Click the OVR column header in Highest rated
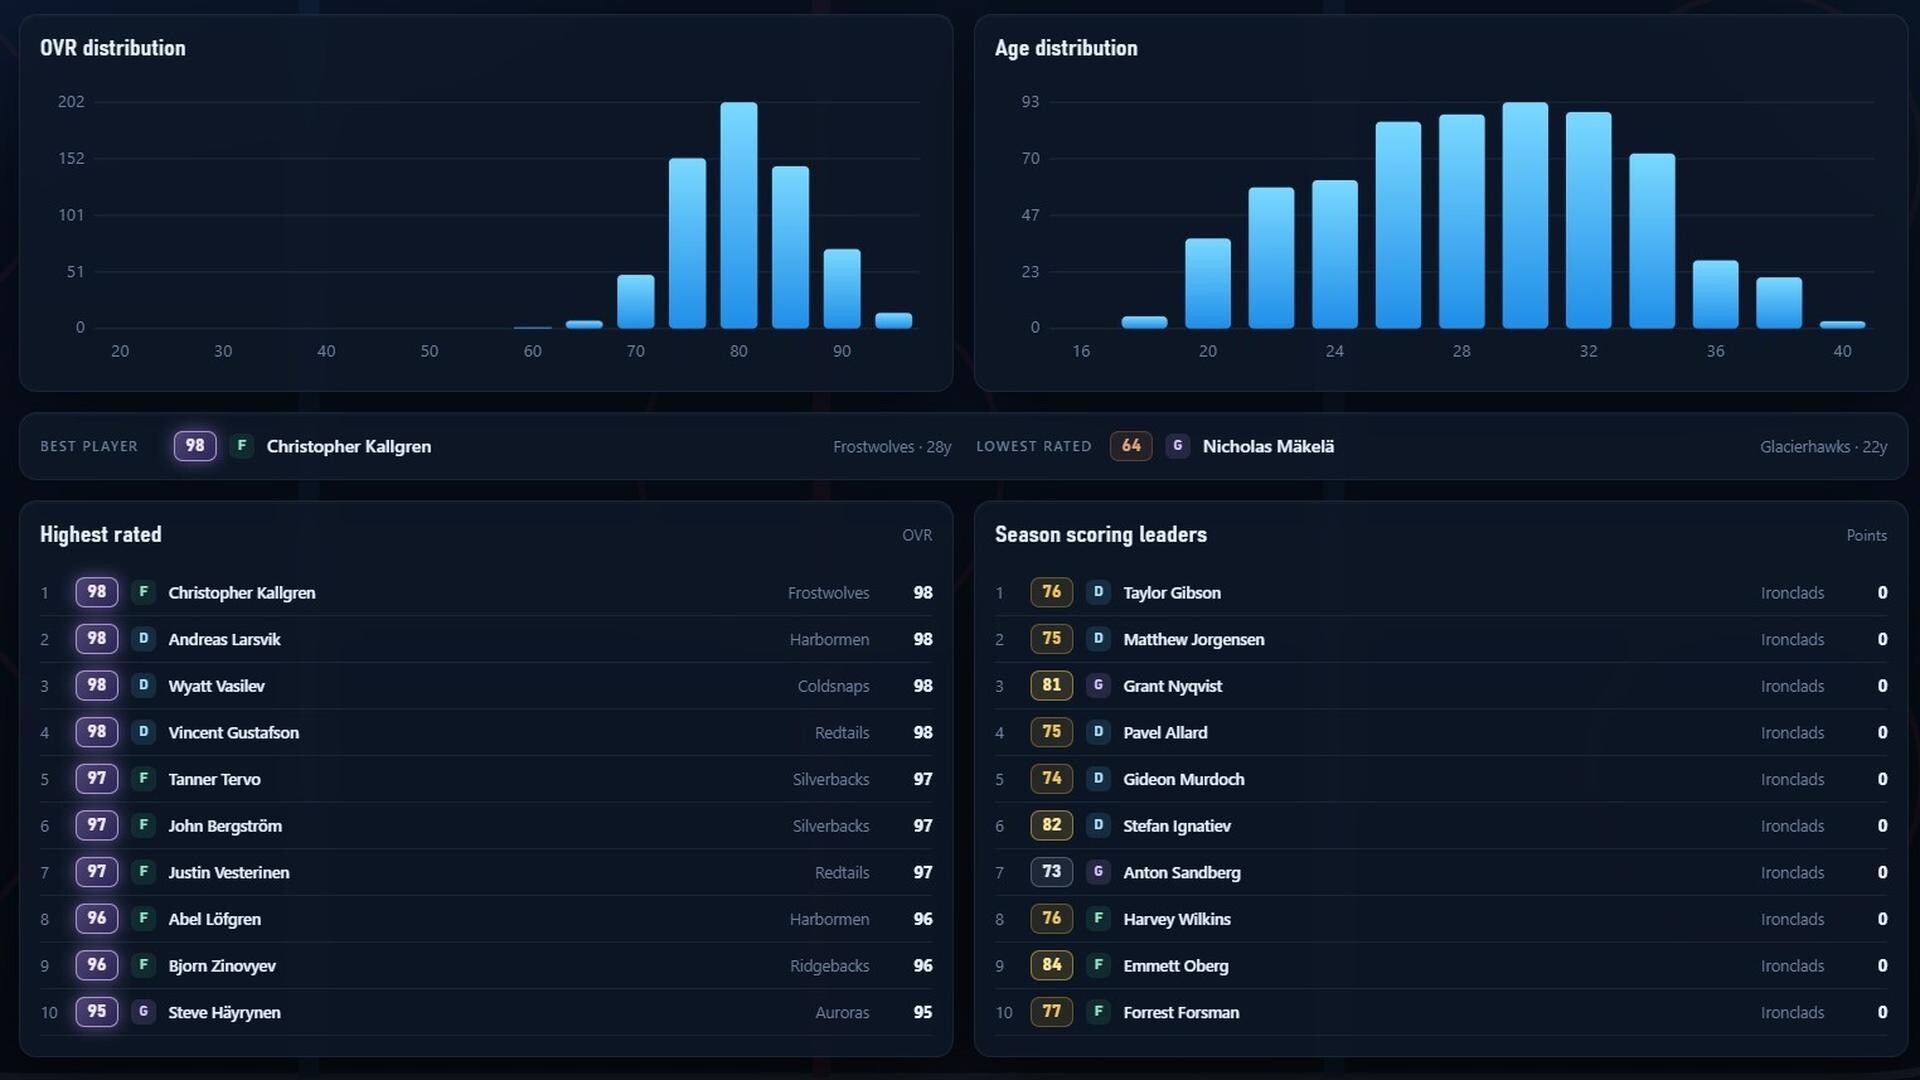 (x=917, y=535)
